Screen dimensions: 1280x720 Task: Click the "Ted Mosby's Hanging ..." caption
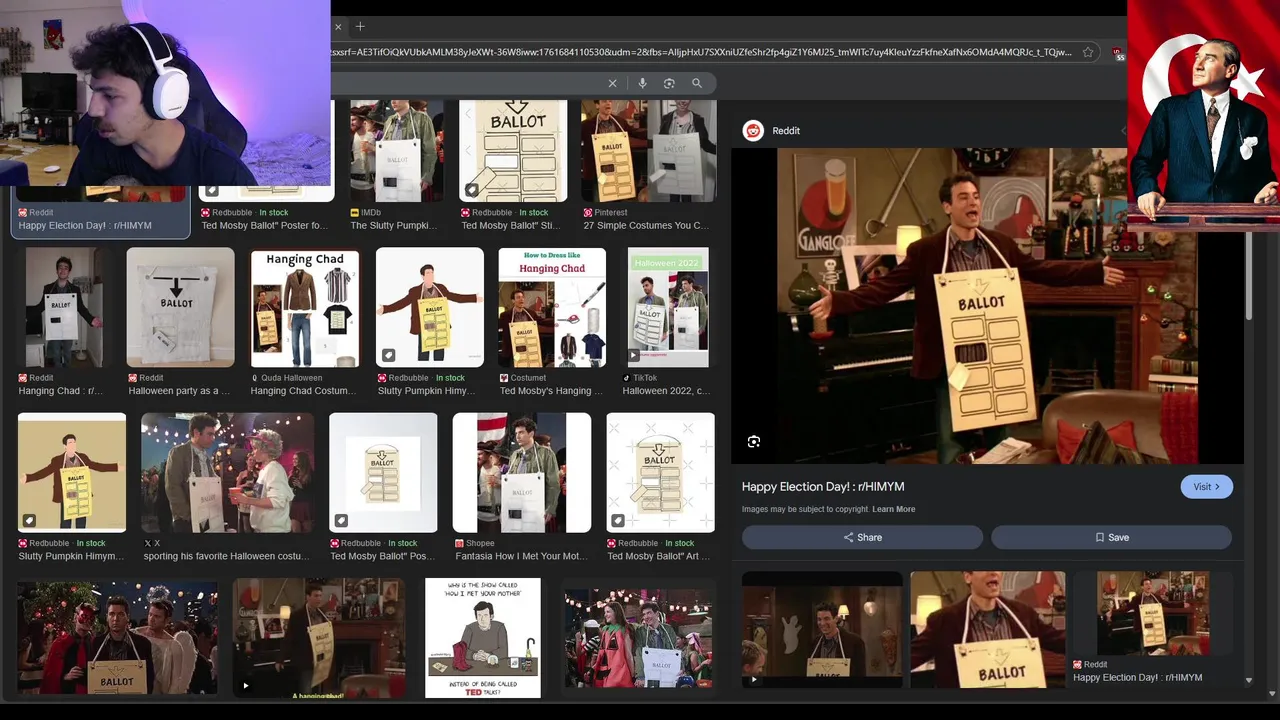551,391
